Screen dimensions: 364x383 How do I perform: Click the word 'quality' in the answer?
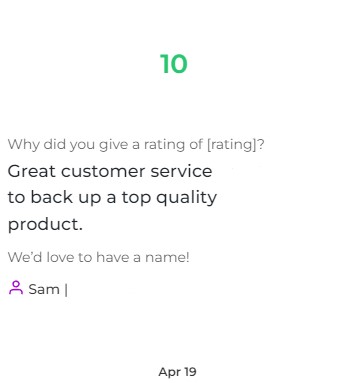pyautogui.click(x=187, y=198)
